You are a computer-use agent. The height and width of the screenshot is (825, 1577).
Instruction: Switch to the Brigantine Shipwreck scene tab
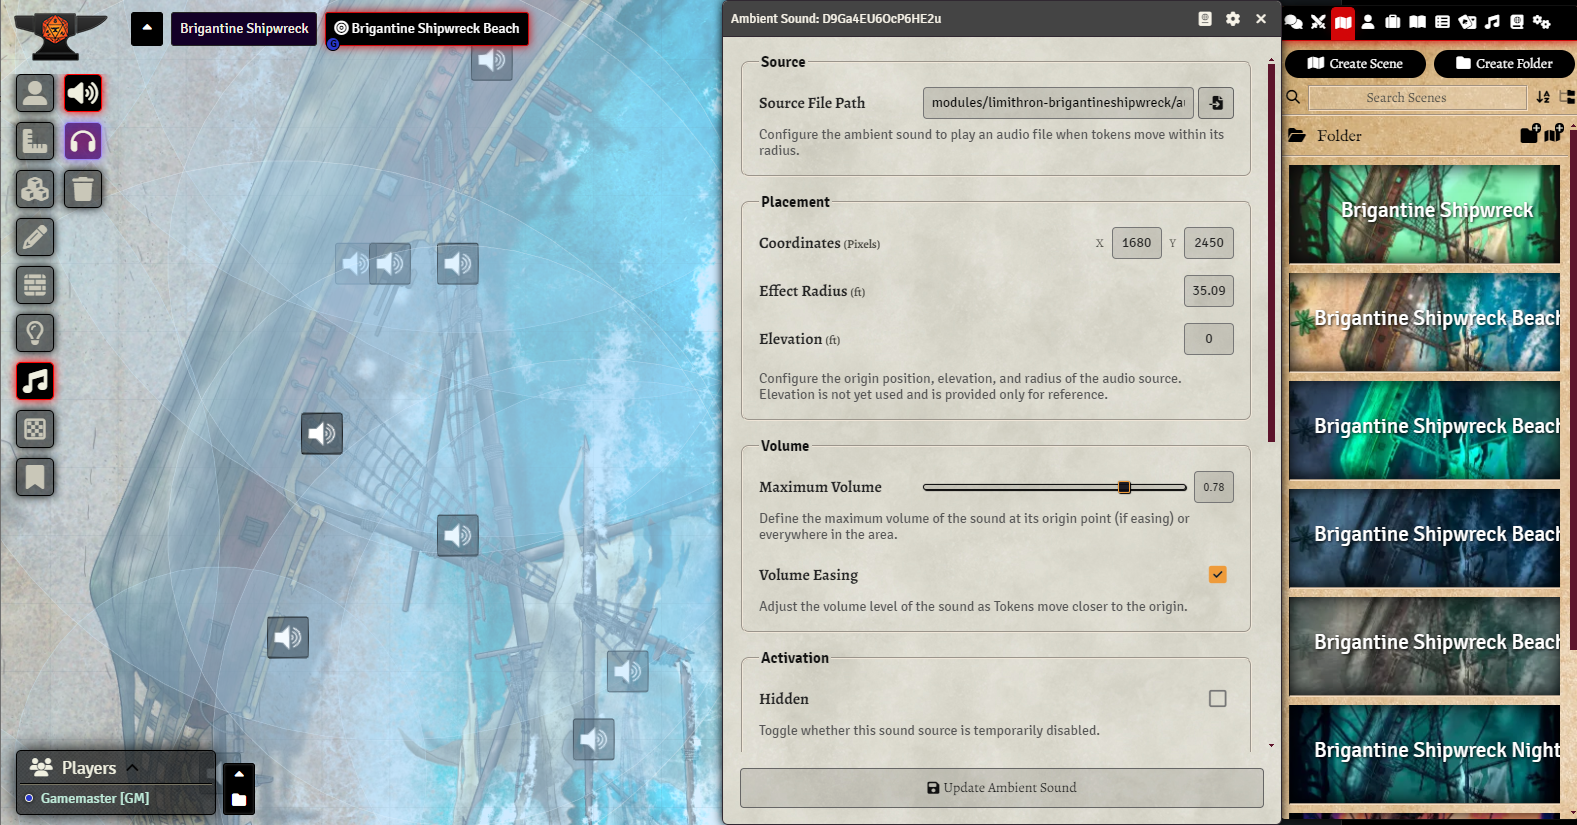click(x=244, y=28)
